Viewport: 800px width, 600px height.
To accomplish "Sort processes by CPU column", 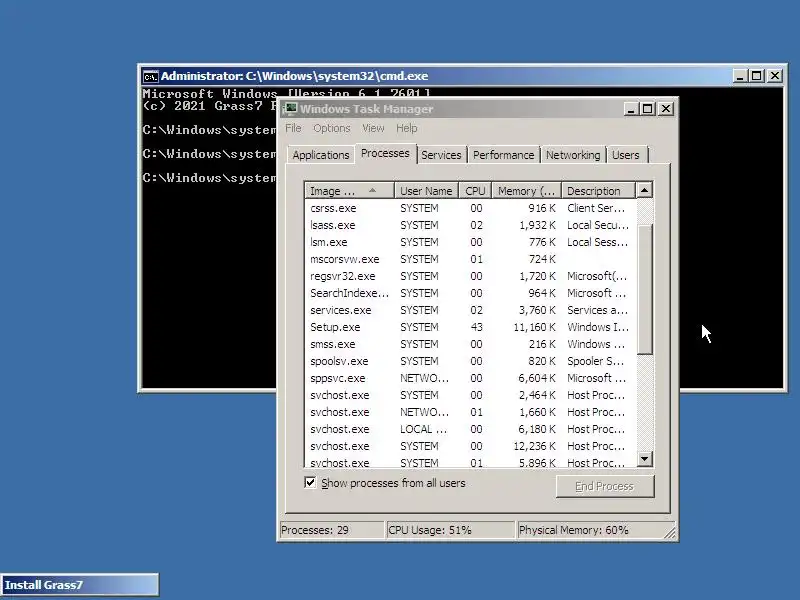I will click(475, 191).
